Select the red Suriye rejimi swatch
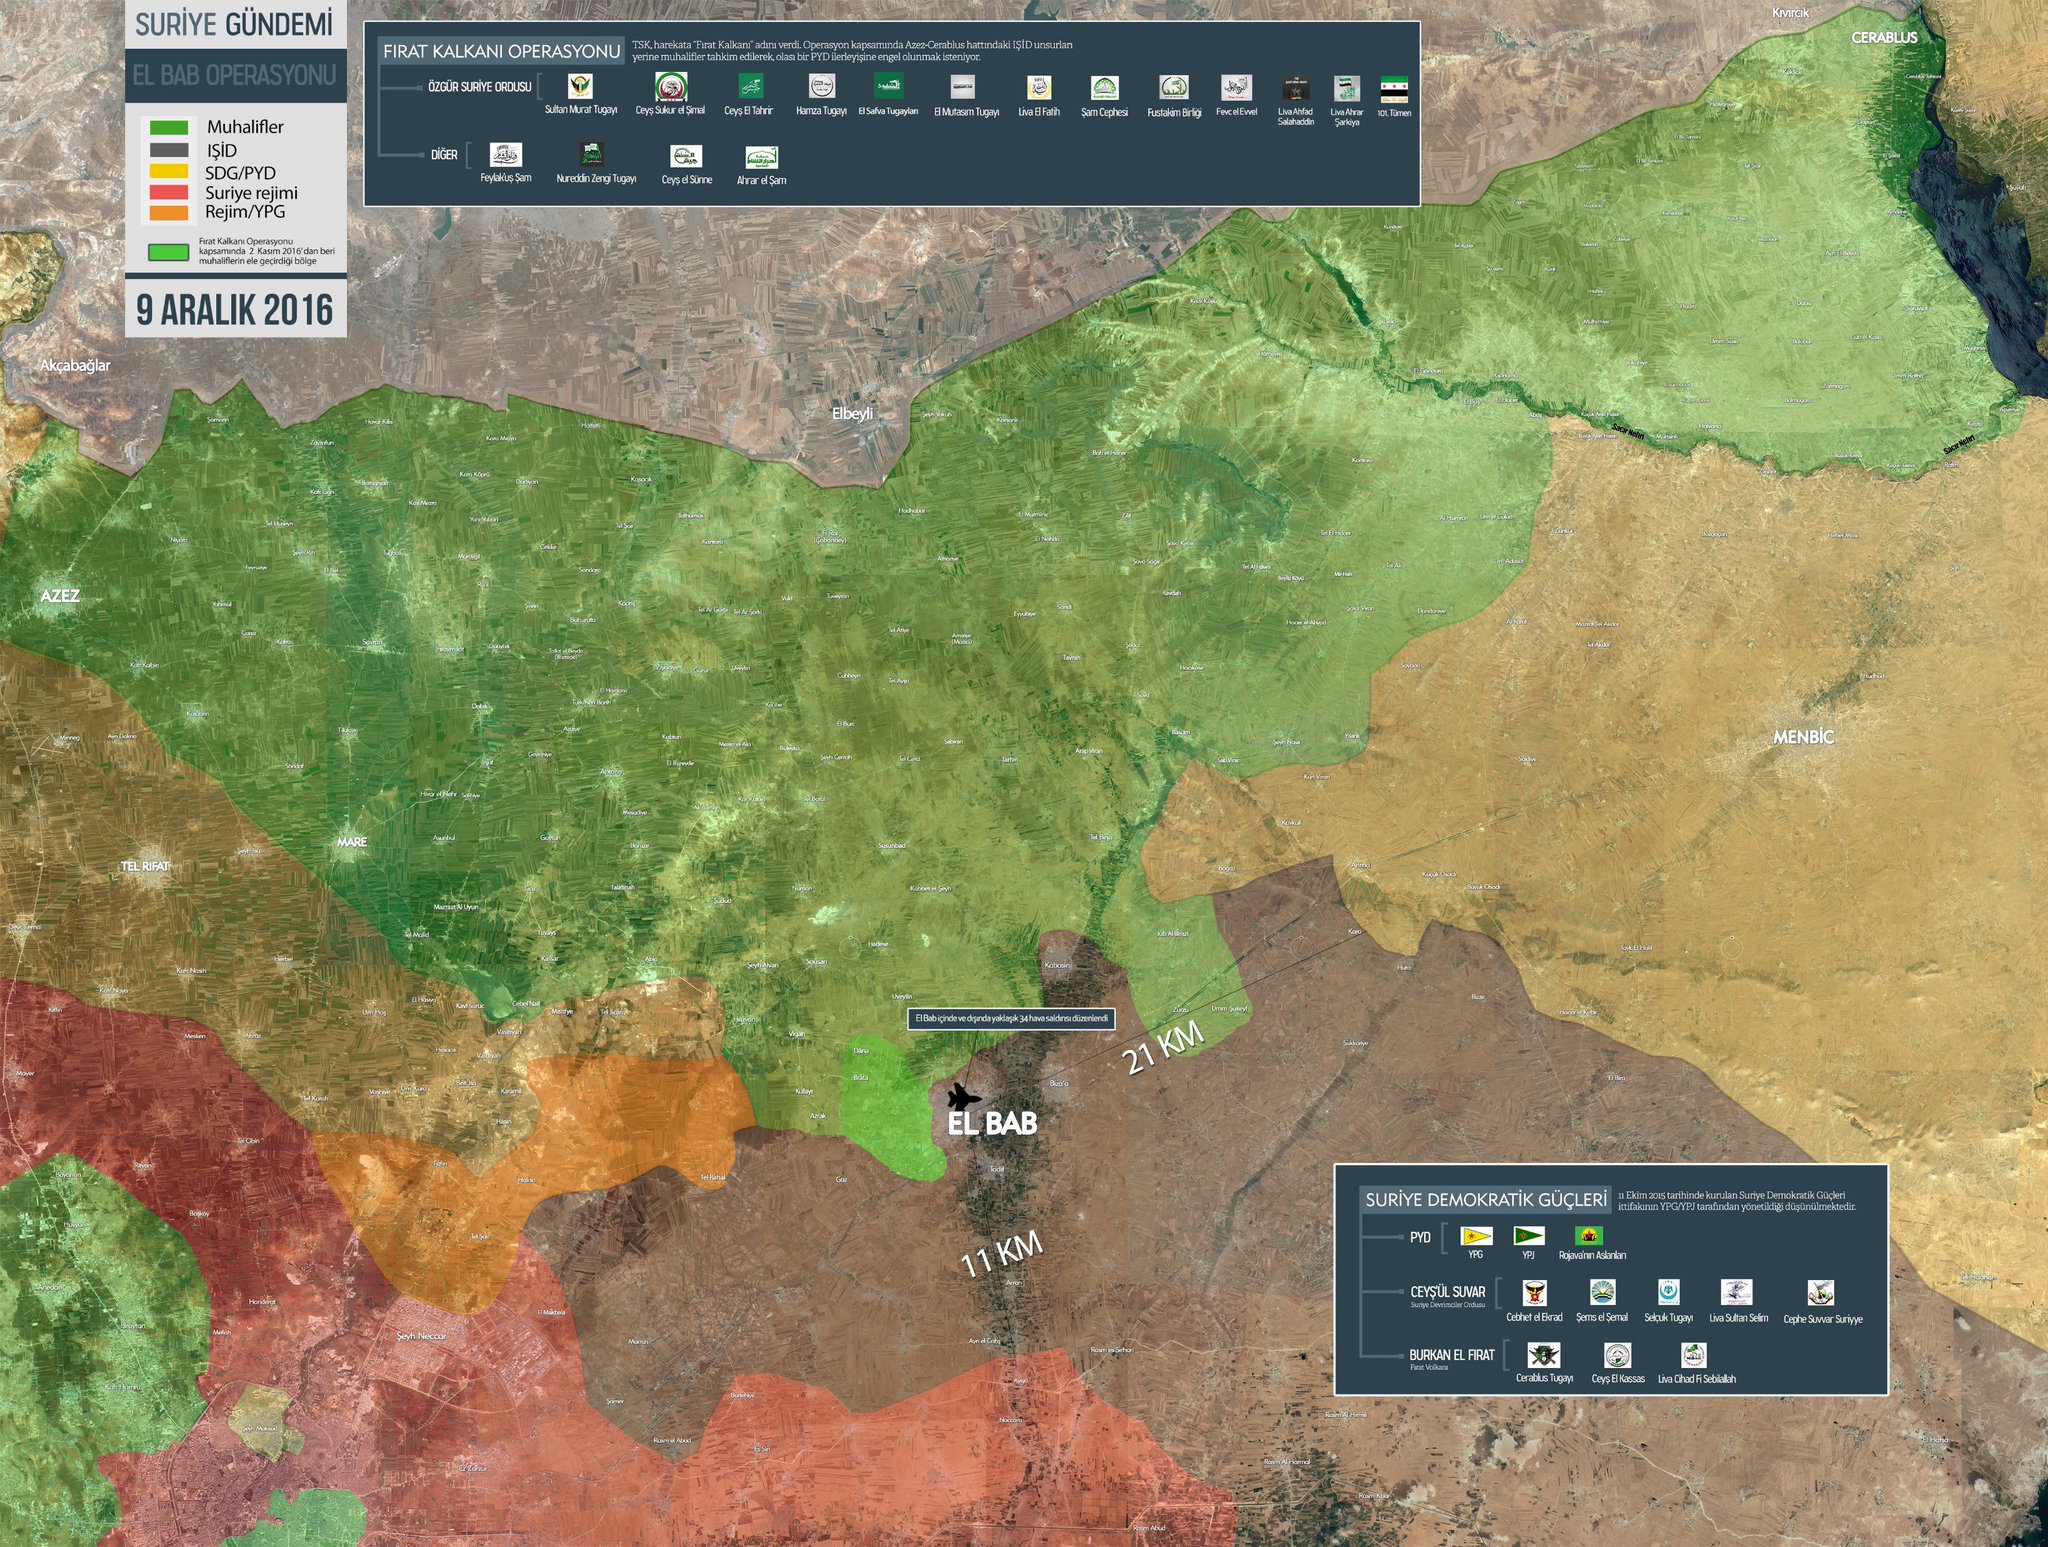The height and width of the screenshot is (1547, 2048). pyautogui.click(x=169, y=192)
